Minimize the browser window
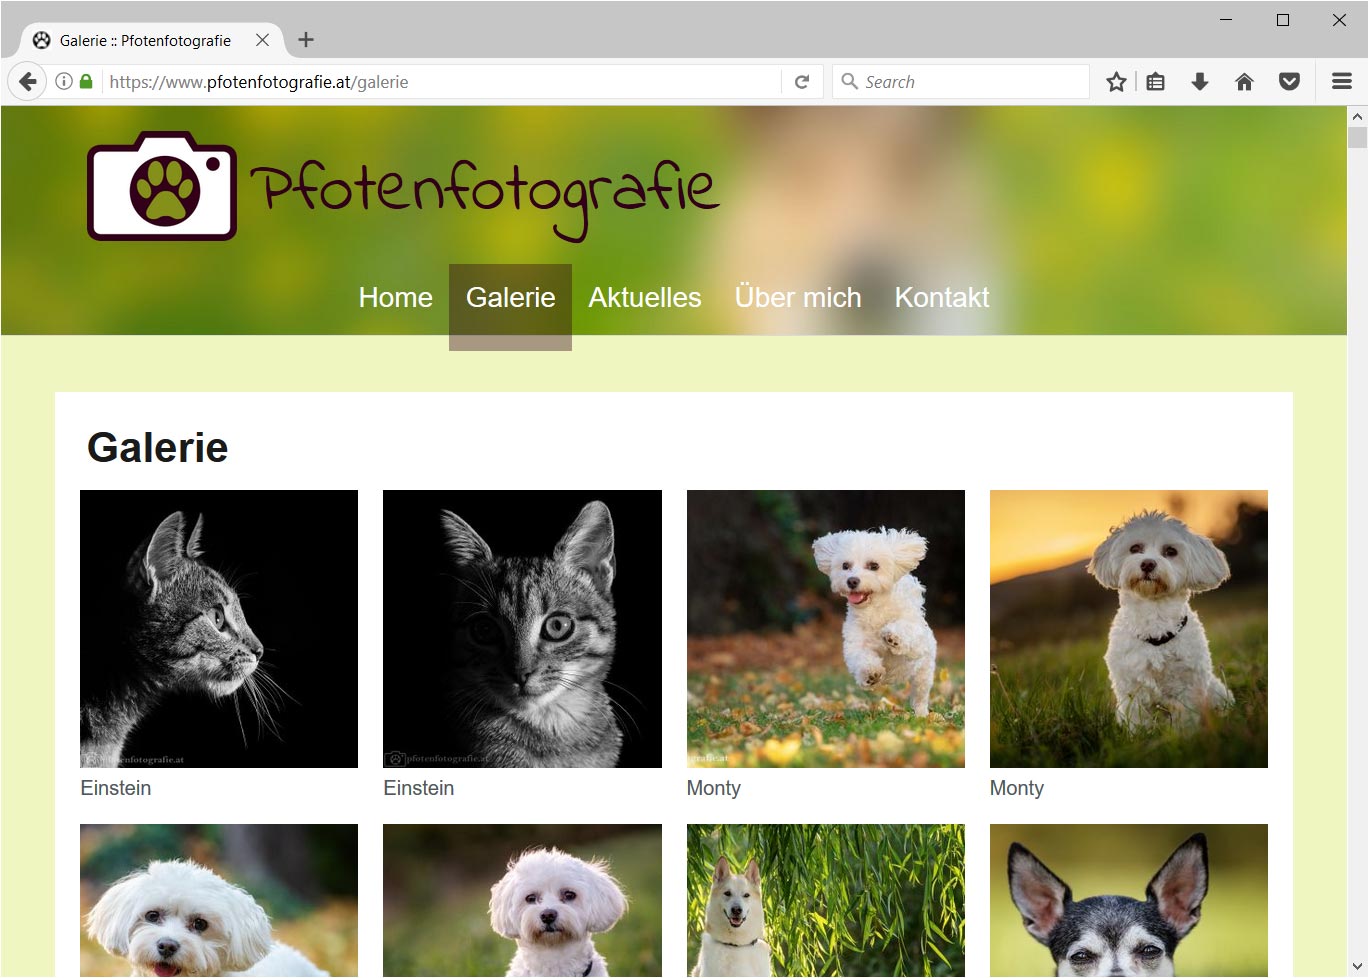Image resolution: width=1369 pixels, height=978 pixels. pos(1226,20)
